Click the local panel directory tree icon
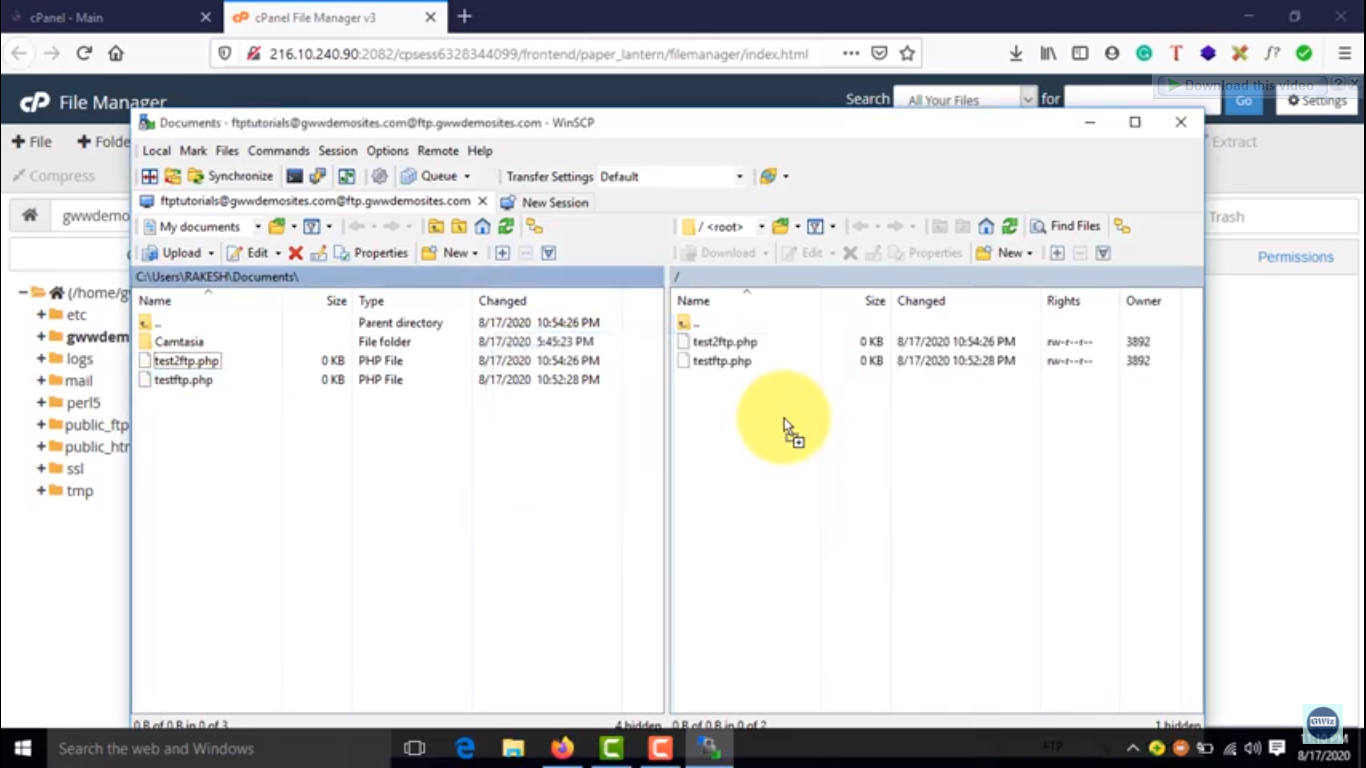The image size is (1366, 768). tap(535, 227)
